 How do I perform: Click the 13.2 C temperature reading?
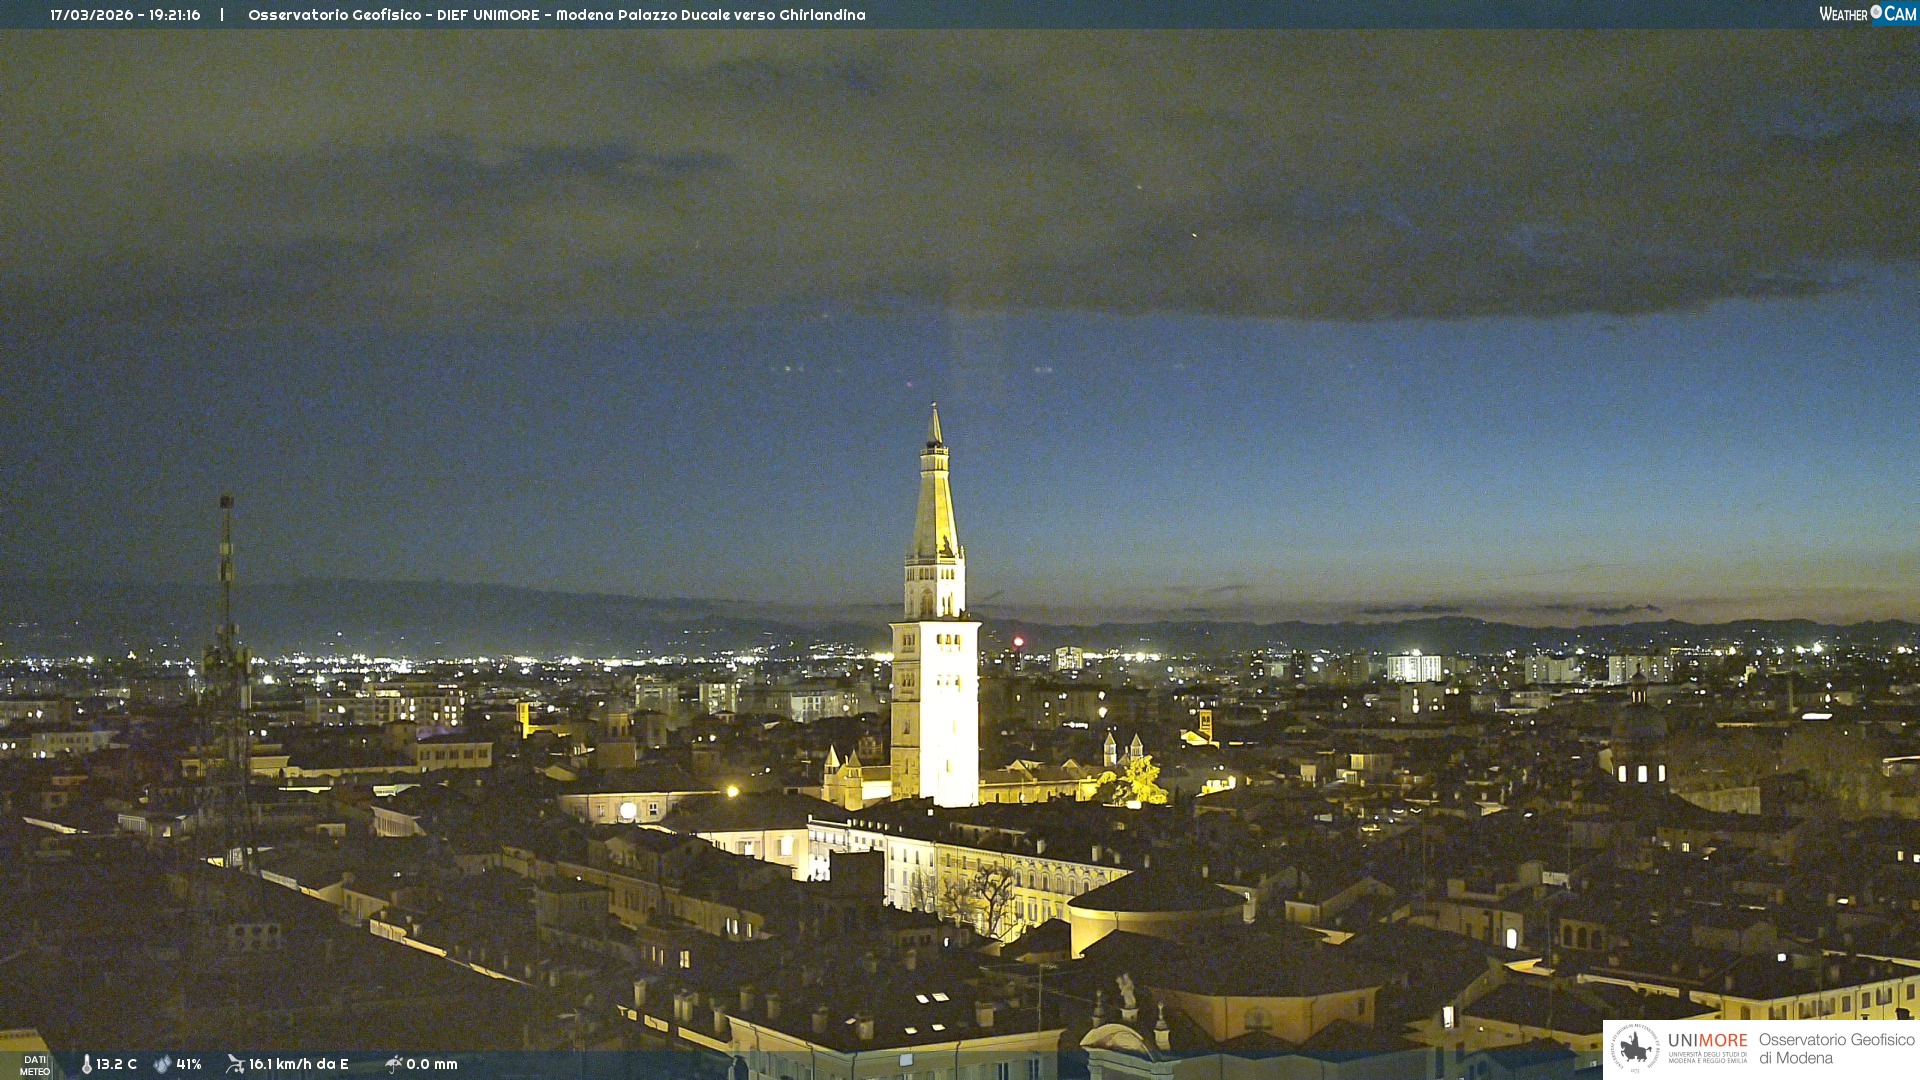tap(116, 1064)
